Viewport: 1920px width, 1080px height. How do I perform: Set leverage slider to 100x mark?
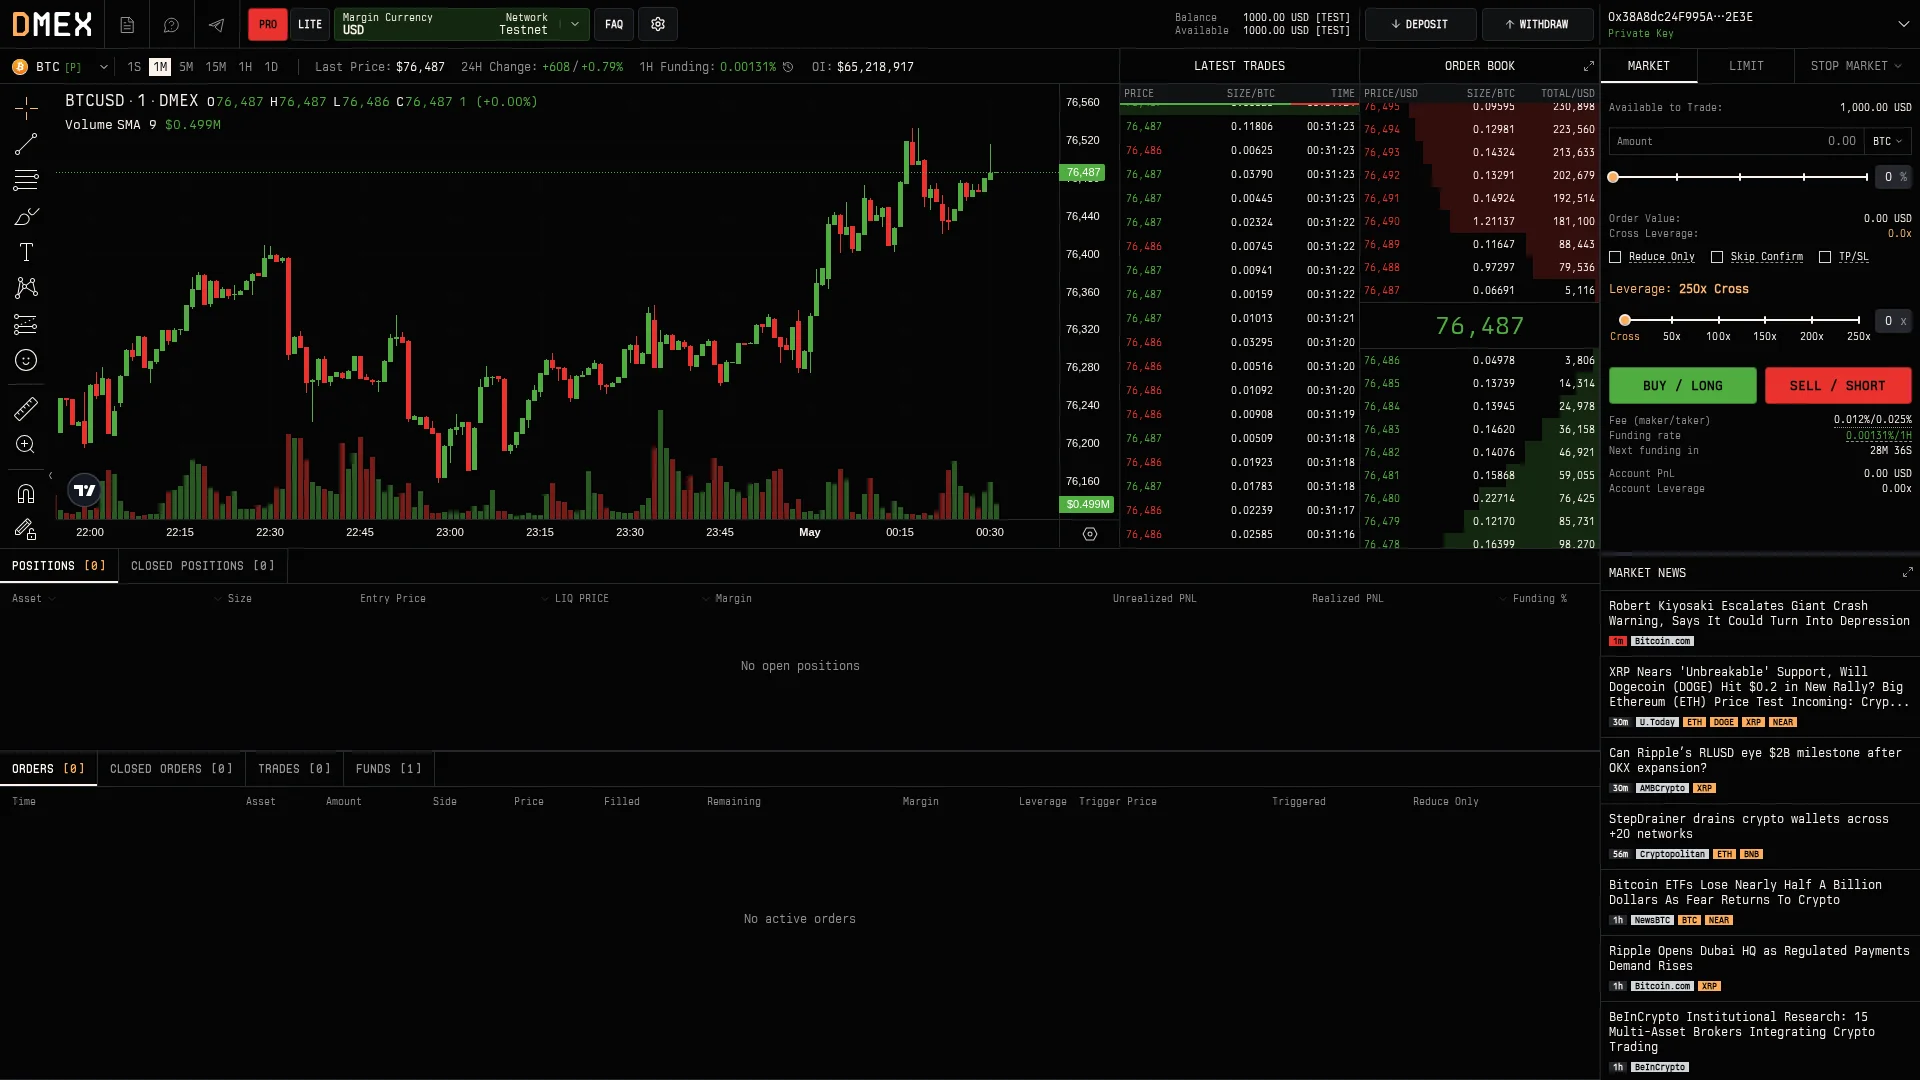pos(1718,320)
